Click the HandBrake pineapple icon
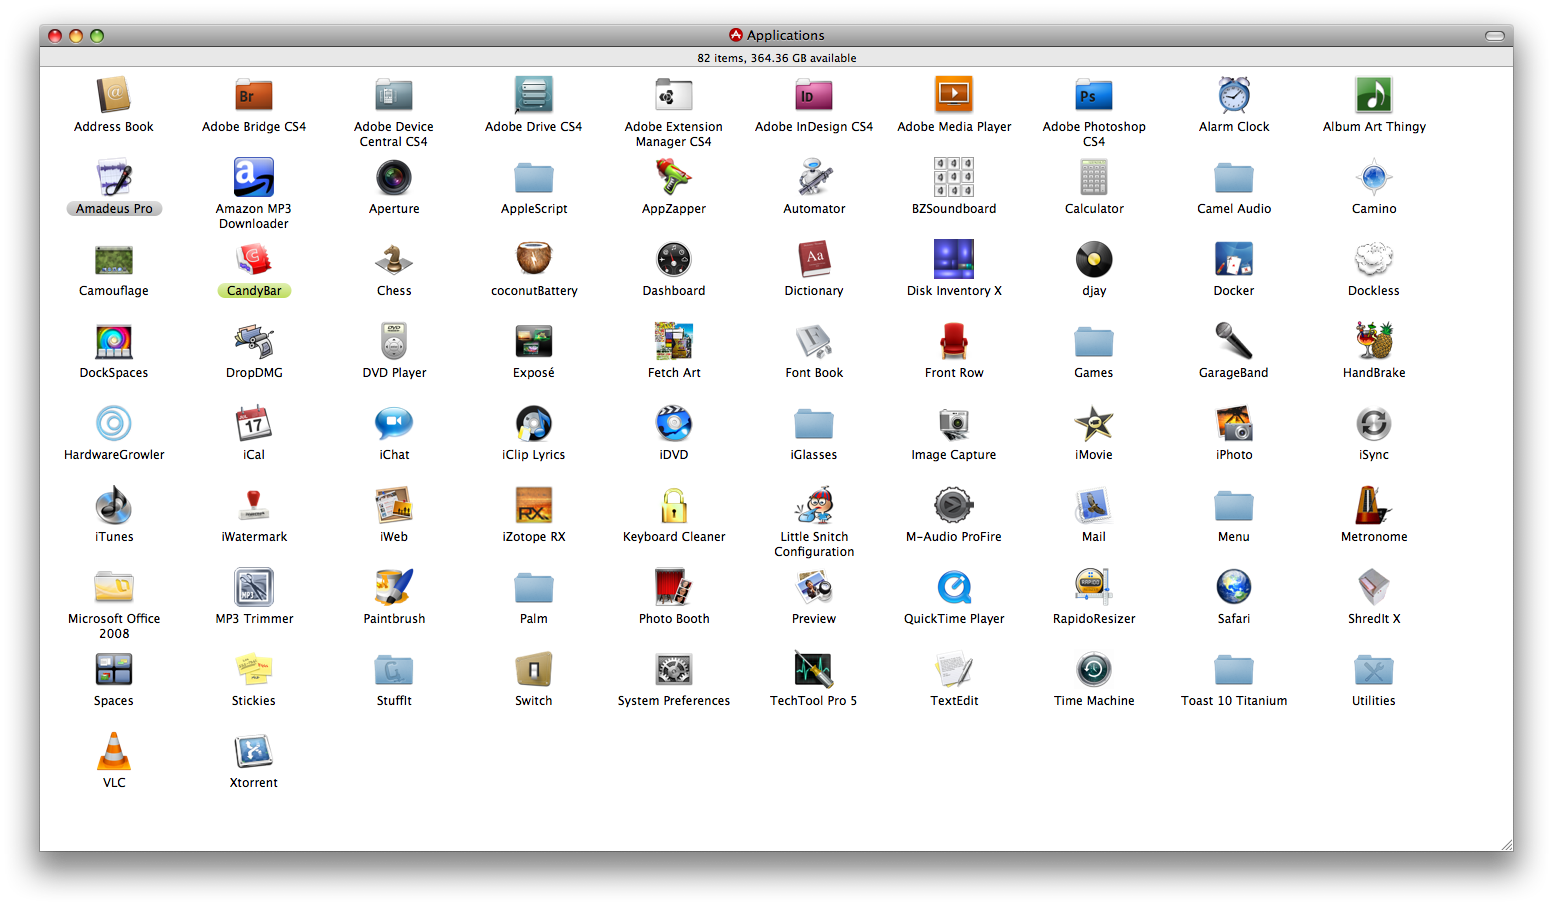 (1374, 341)
